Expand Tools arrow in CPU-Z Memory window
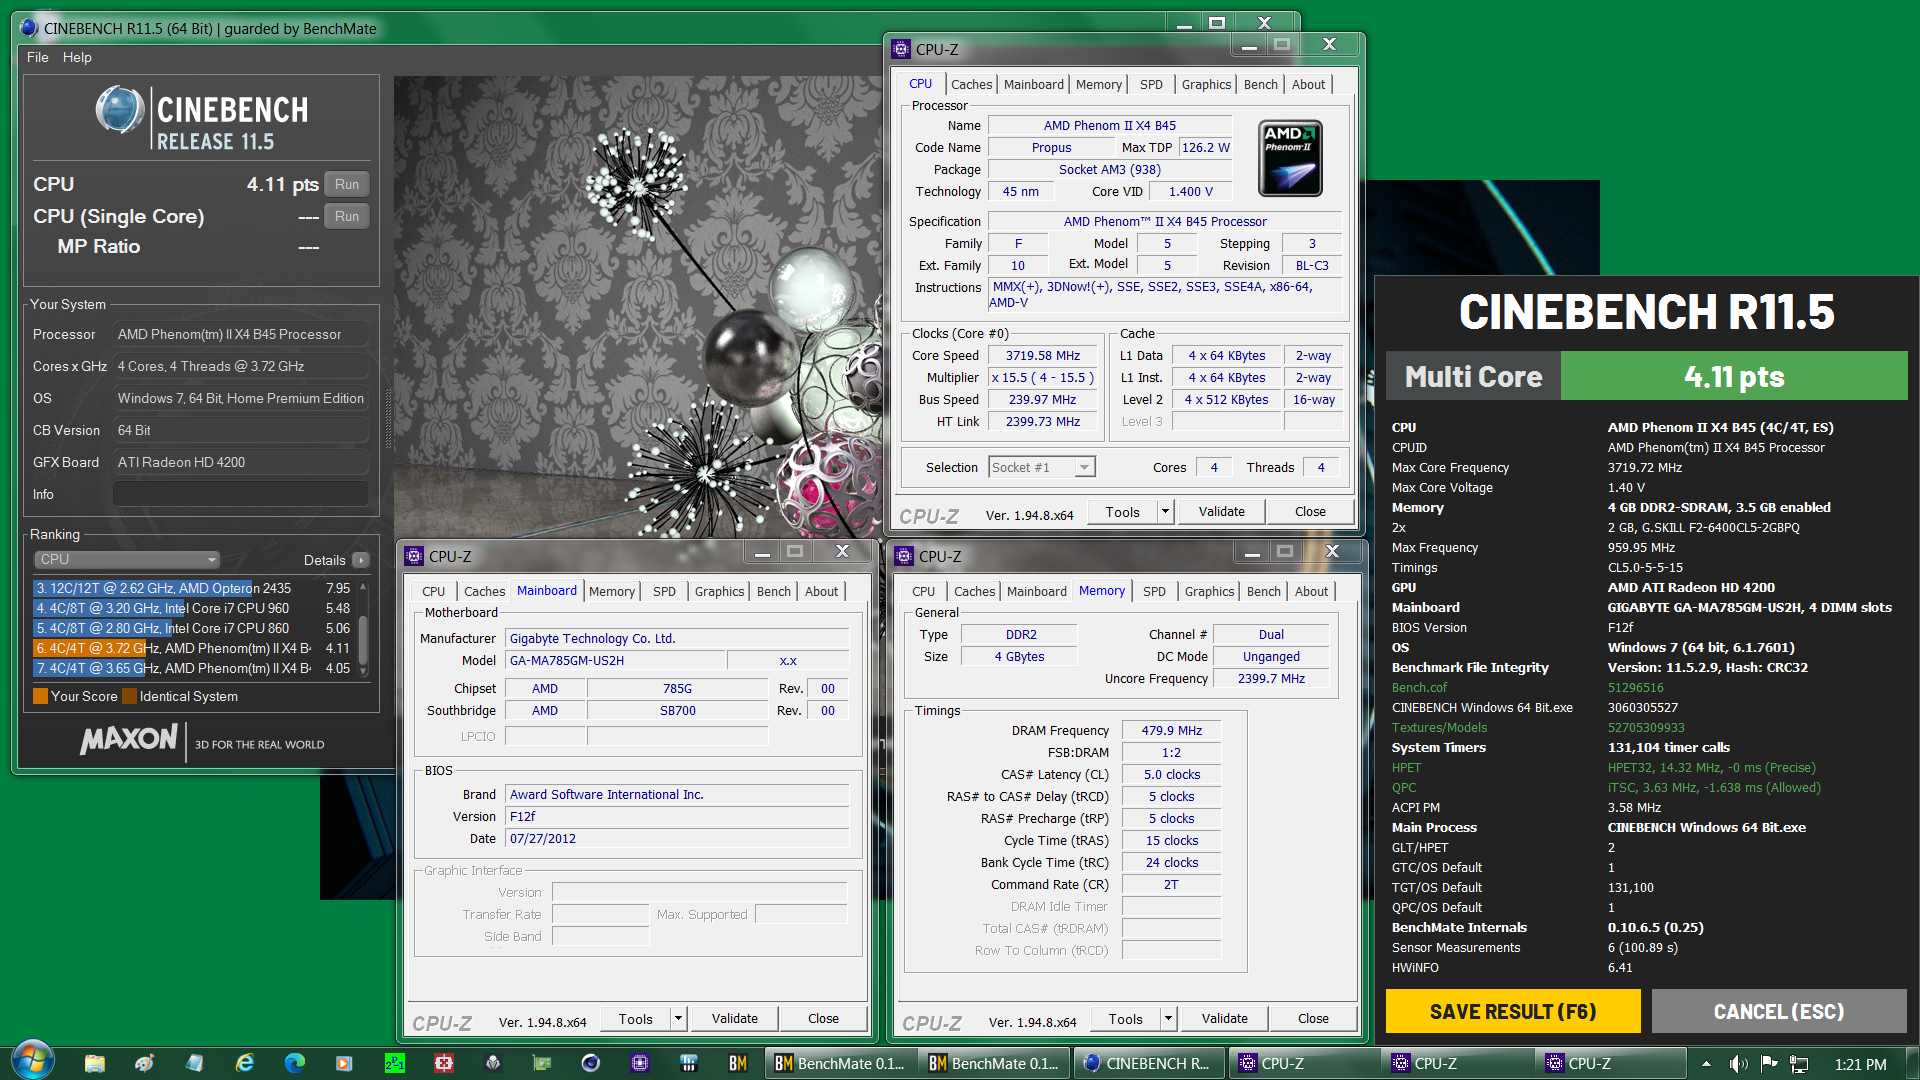 coord(1167,1018)
